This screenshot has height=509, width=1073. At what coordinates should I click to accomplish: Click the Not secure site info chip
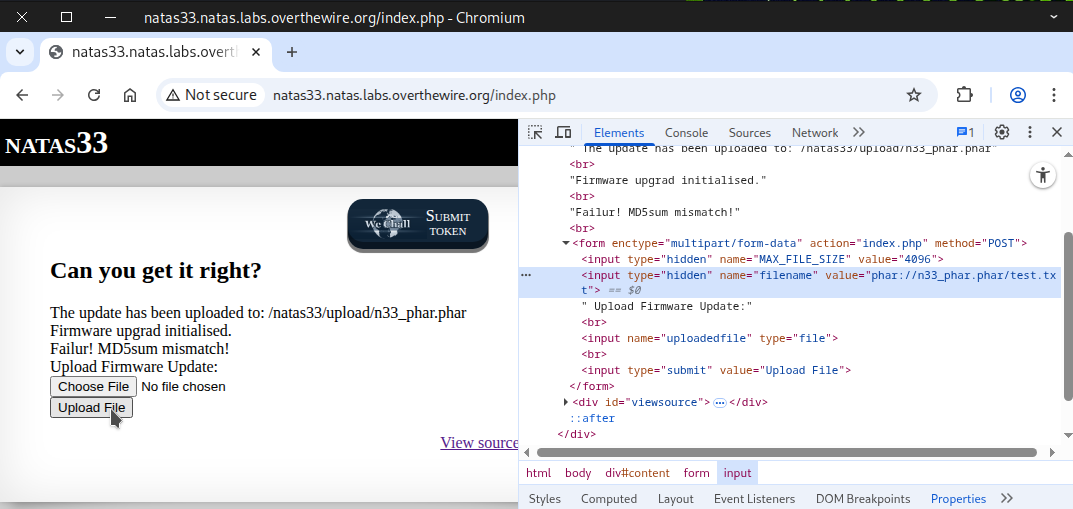tap(212, 95)
